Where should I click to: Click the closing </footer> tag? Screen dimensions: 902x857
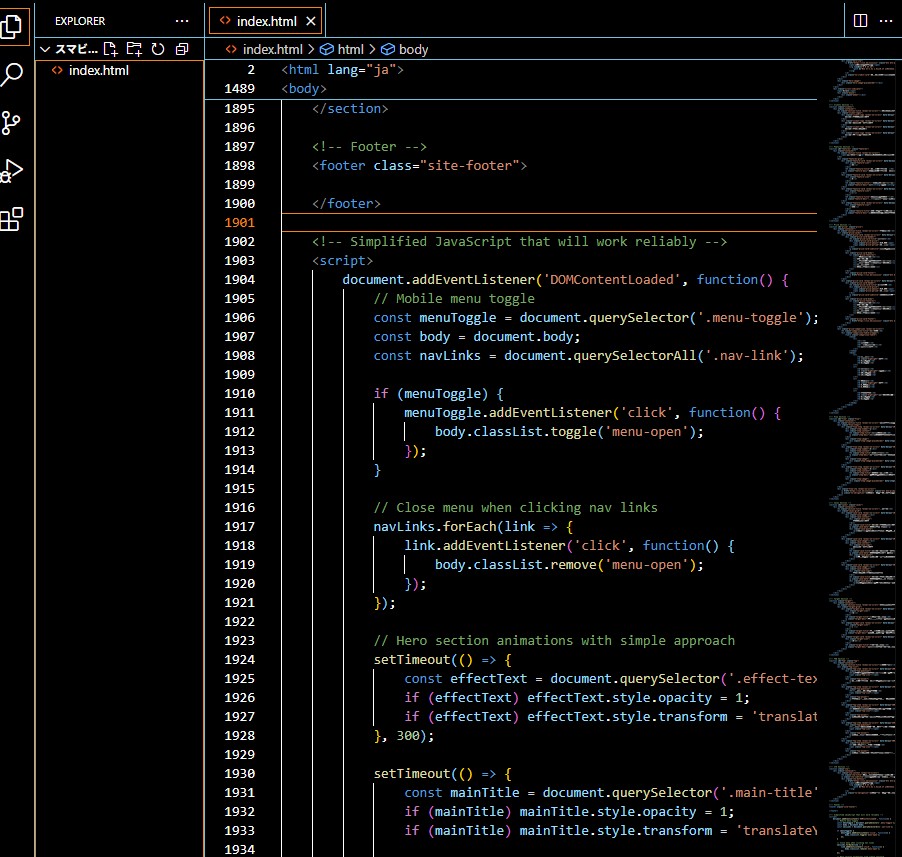coord(346,204)
